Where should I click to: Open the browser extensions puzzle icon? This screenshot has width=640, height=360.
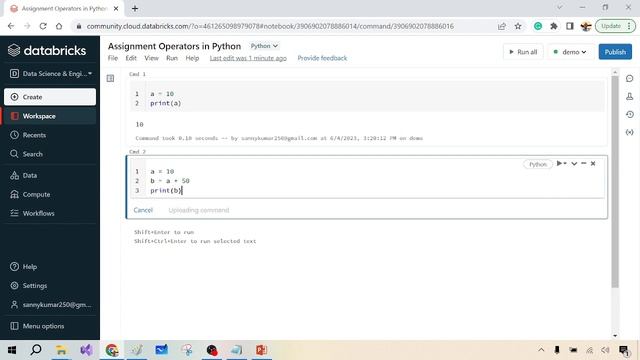(x=554, y=26)
